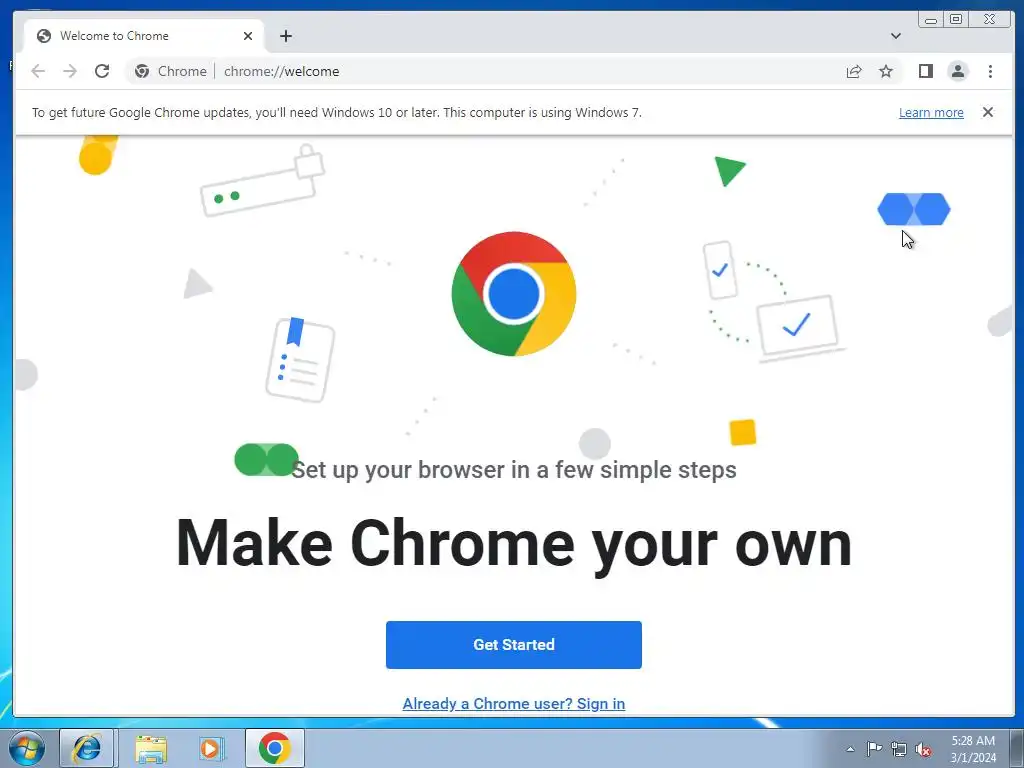Select the Welcome to Chrome tab
The width and height of the screenshot is (1024, 768).
144,36
